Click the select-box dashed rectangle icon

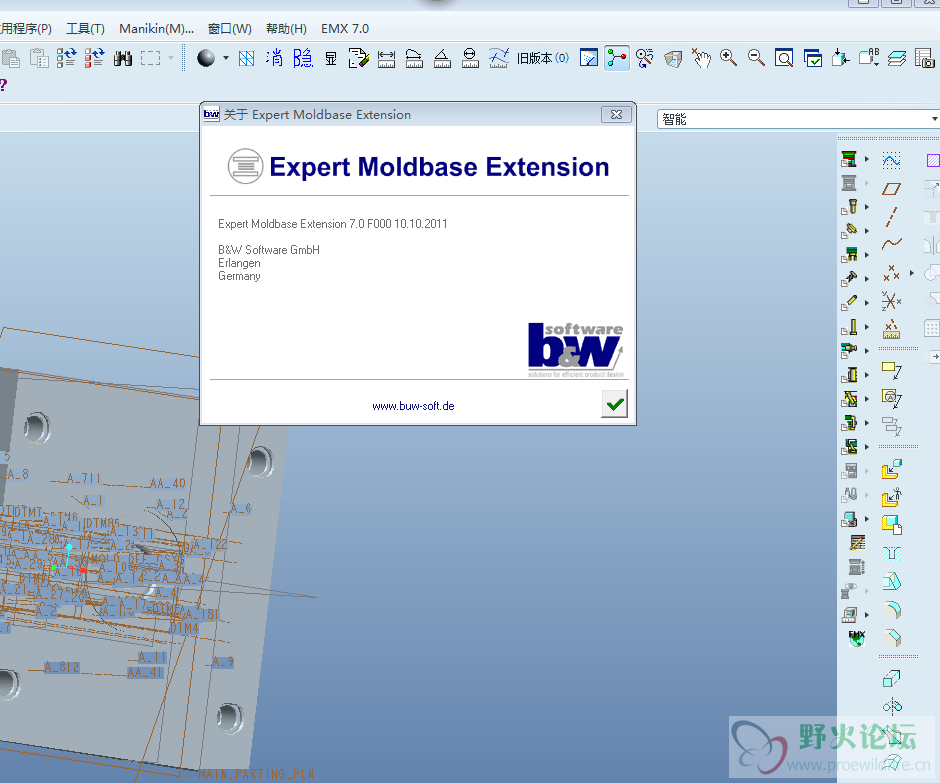click(x=150, y=58)
